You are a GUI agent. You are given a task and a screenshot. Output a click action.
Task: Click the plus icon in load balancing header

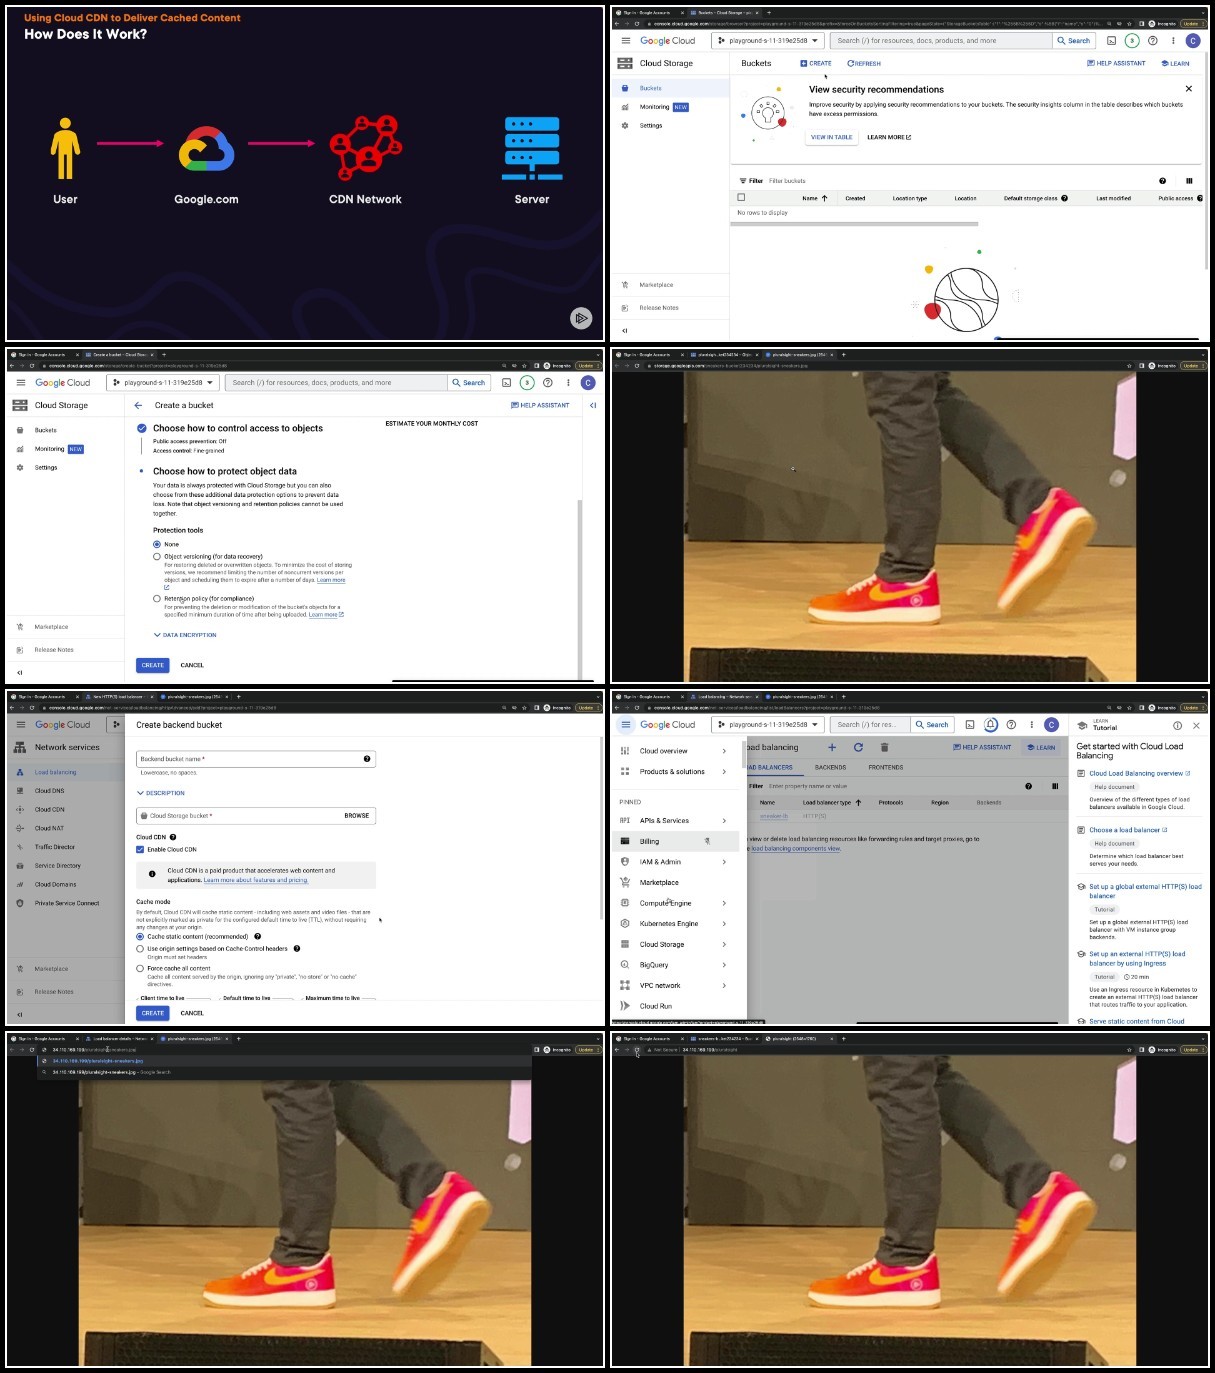pos(832,747)
